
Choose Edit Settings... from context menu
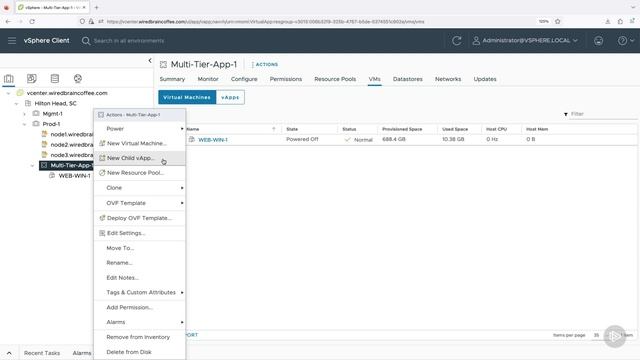[x=140, y=233]
